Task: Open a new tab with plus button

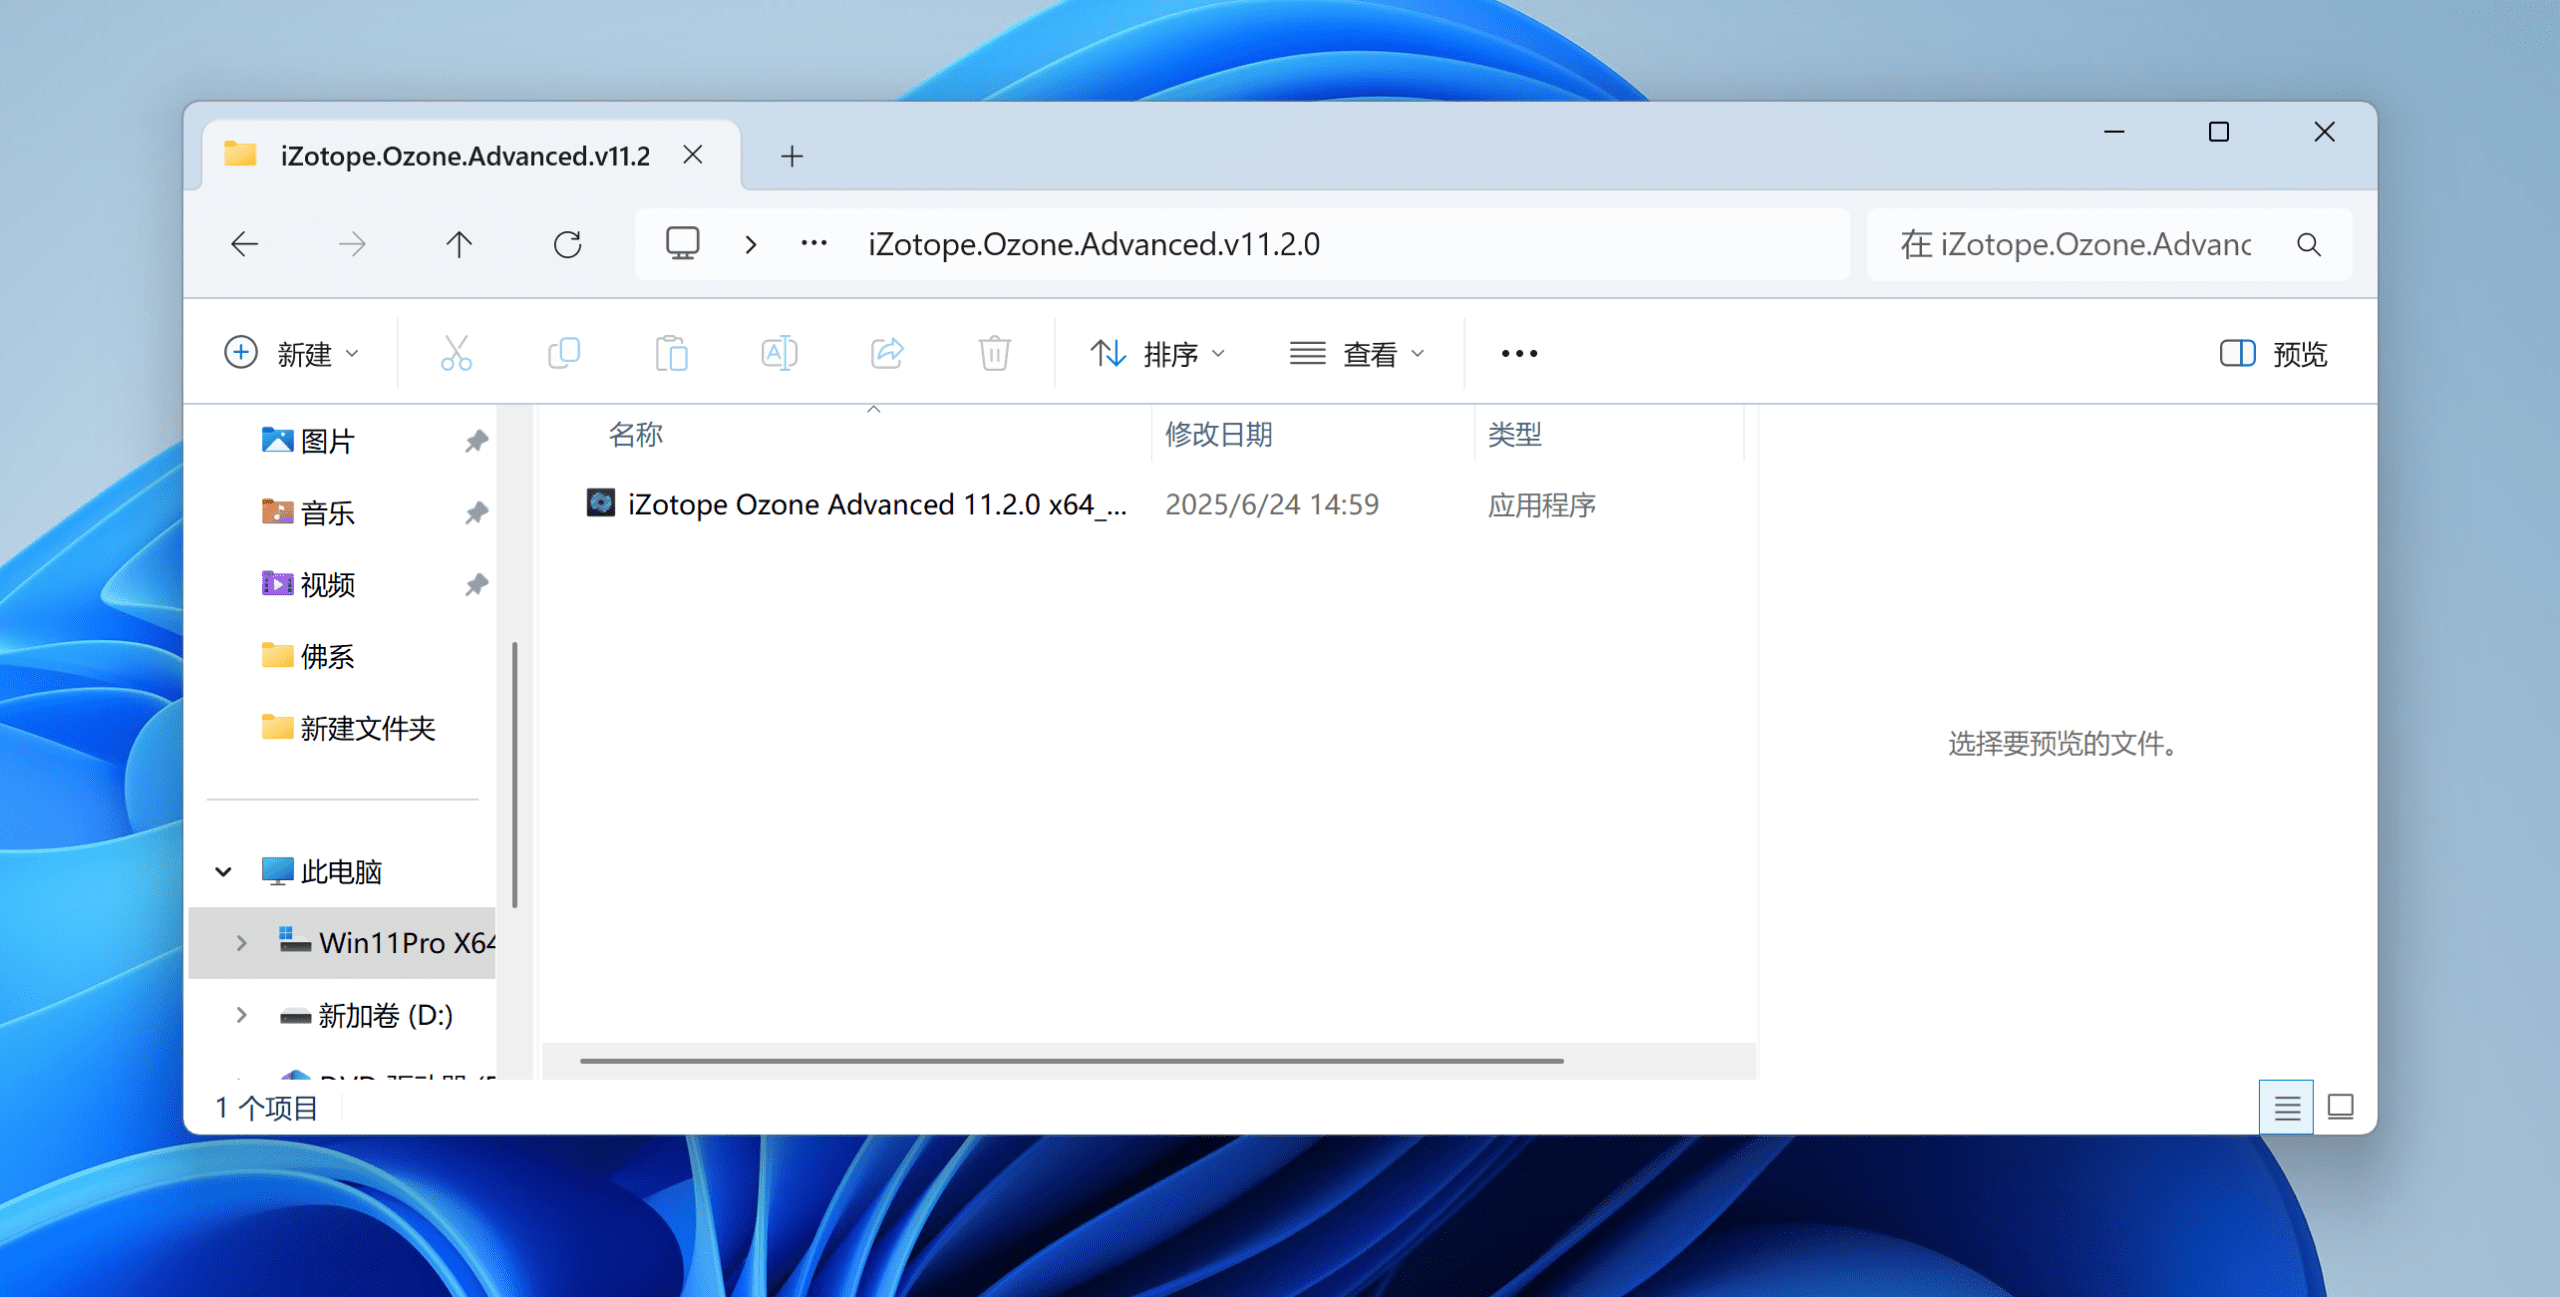Action: pos(792,156)
